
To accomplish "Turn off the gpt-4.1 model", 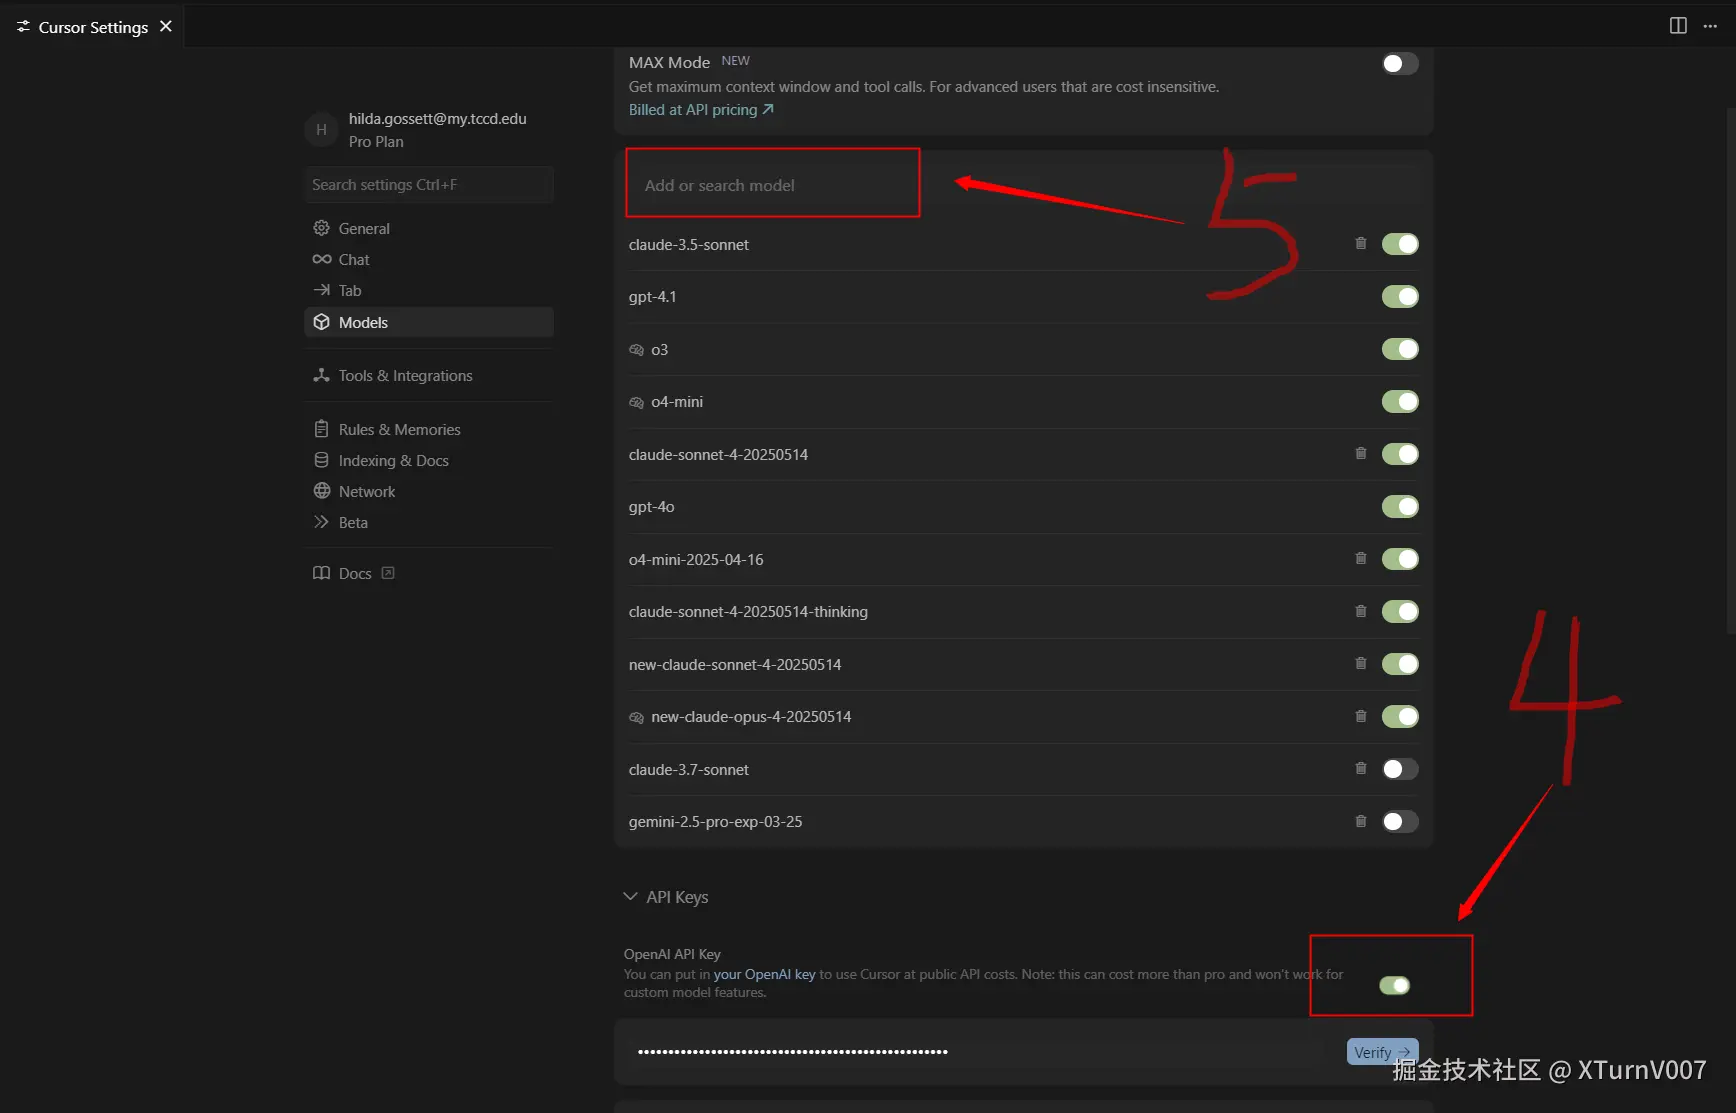I will [x=1400, y=297].
